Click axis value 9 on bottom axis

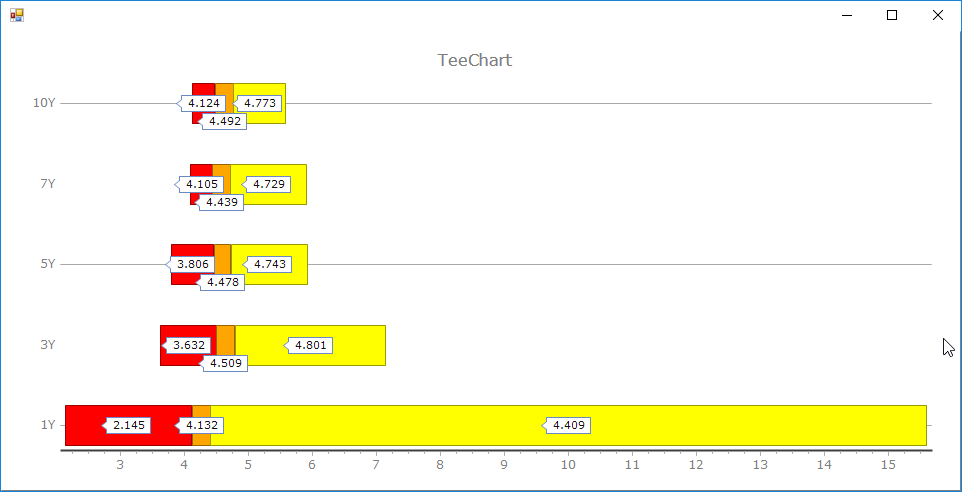[x=504, y=465]
